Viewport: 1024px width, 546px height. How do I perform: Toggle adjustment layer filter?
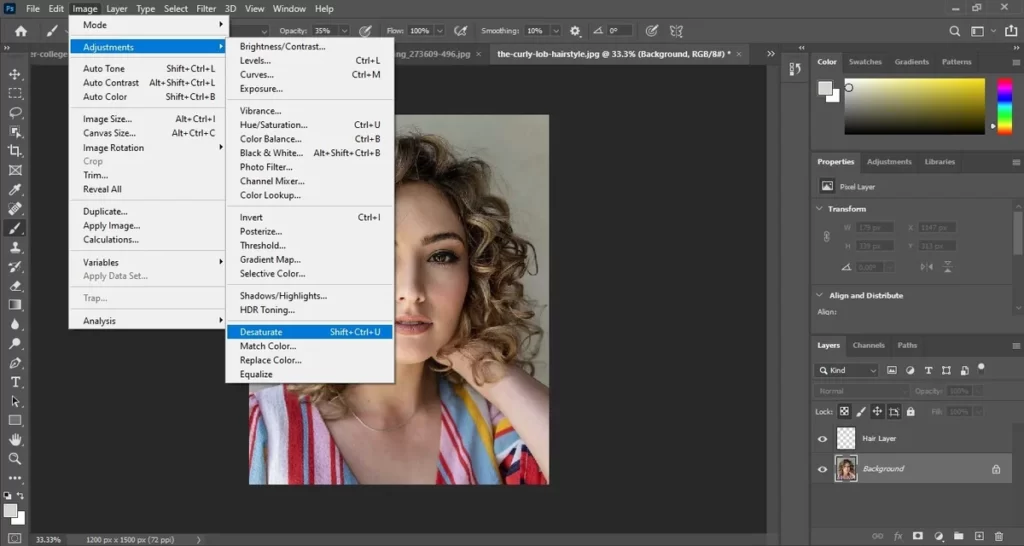(910, 370)
